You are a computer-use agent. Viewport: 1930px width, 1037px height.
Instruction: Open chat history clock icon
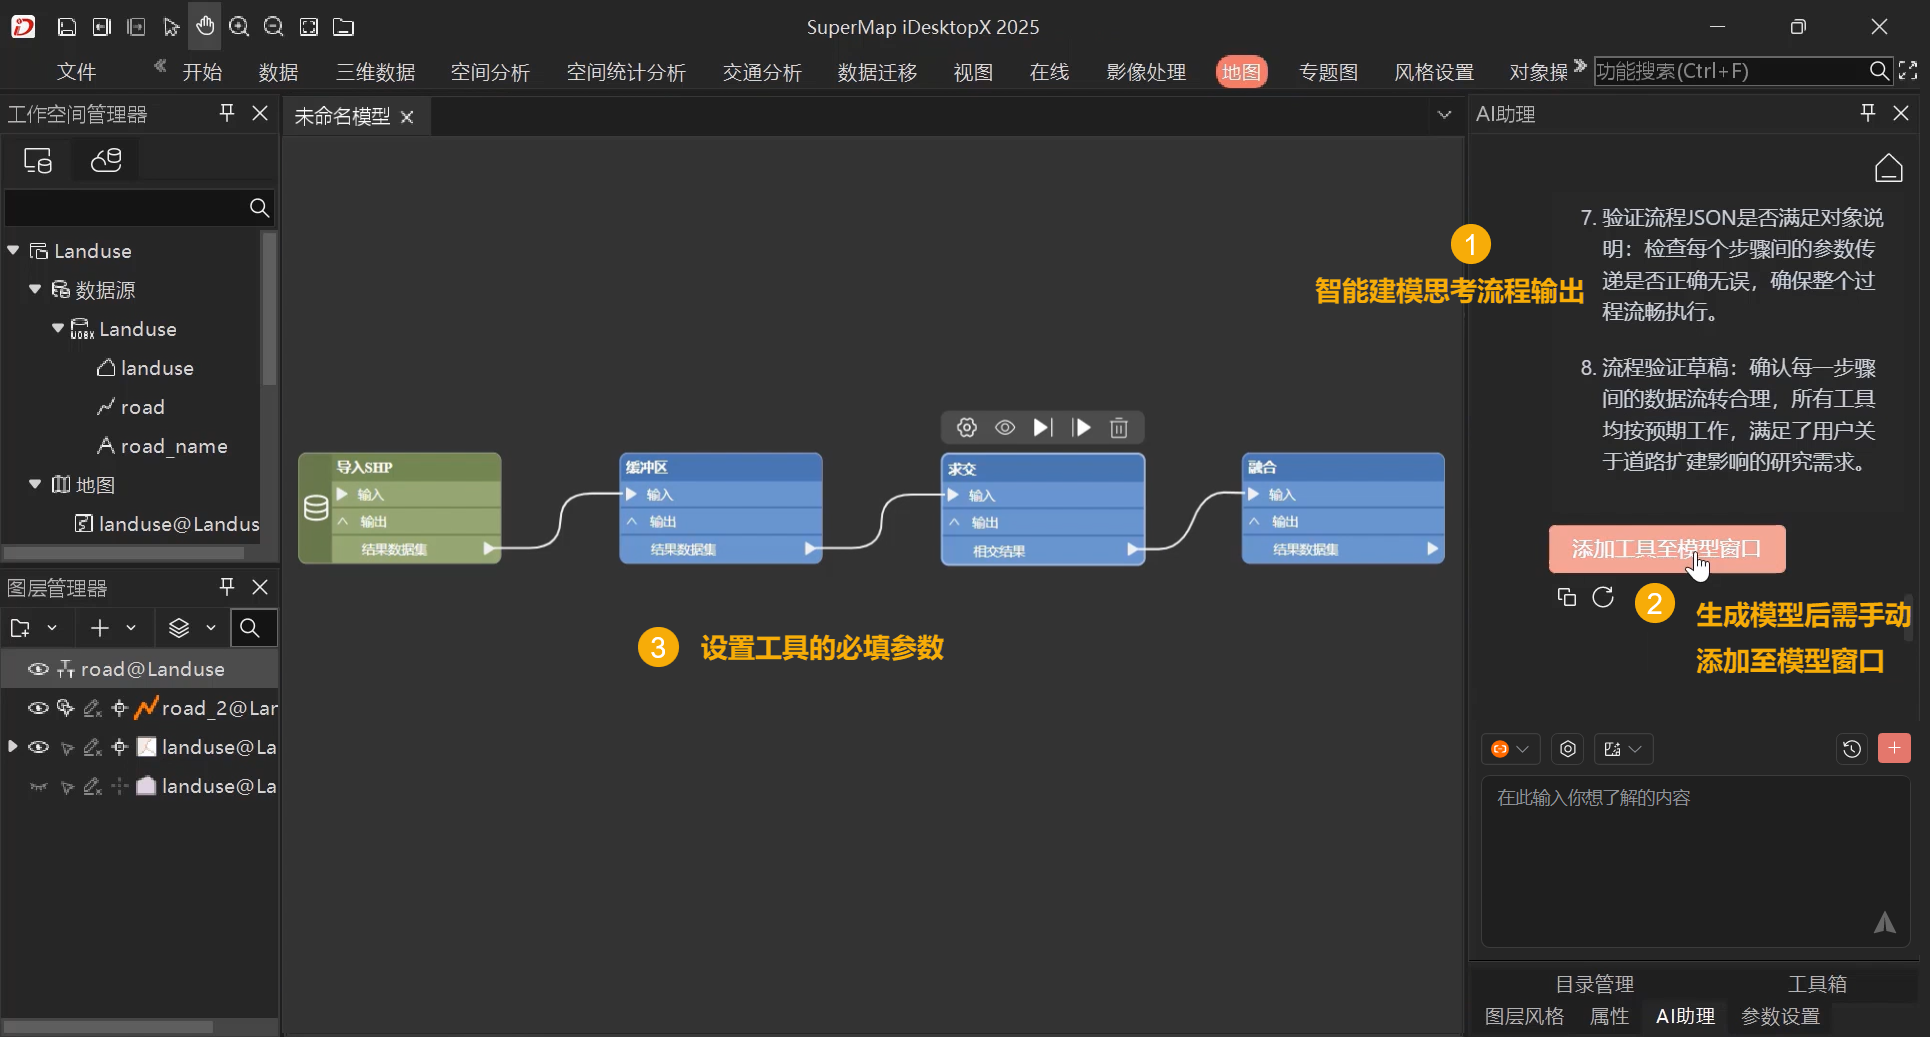click(x=1851, y=749)
